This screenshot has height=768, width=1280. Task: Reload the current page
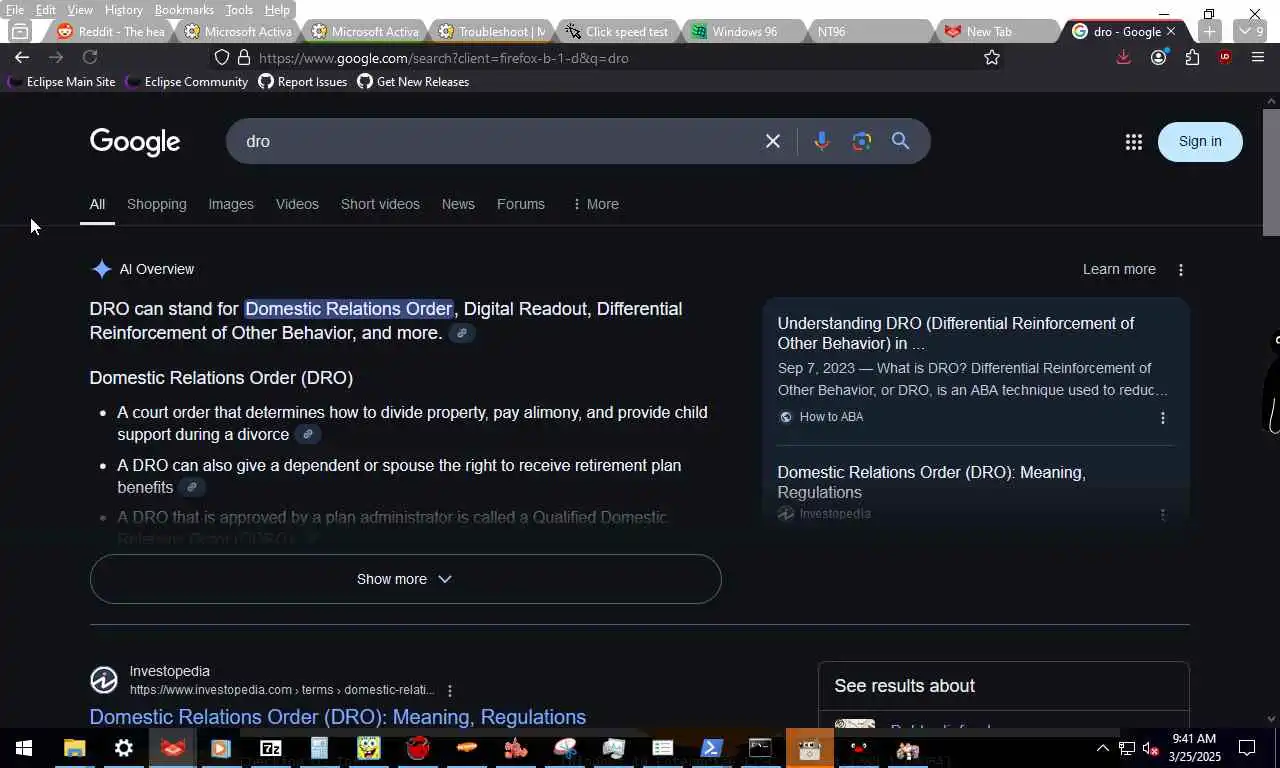[90, 58]
